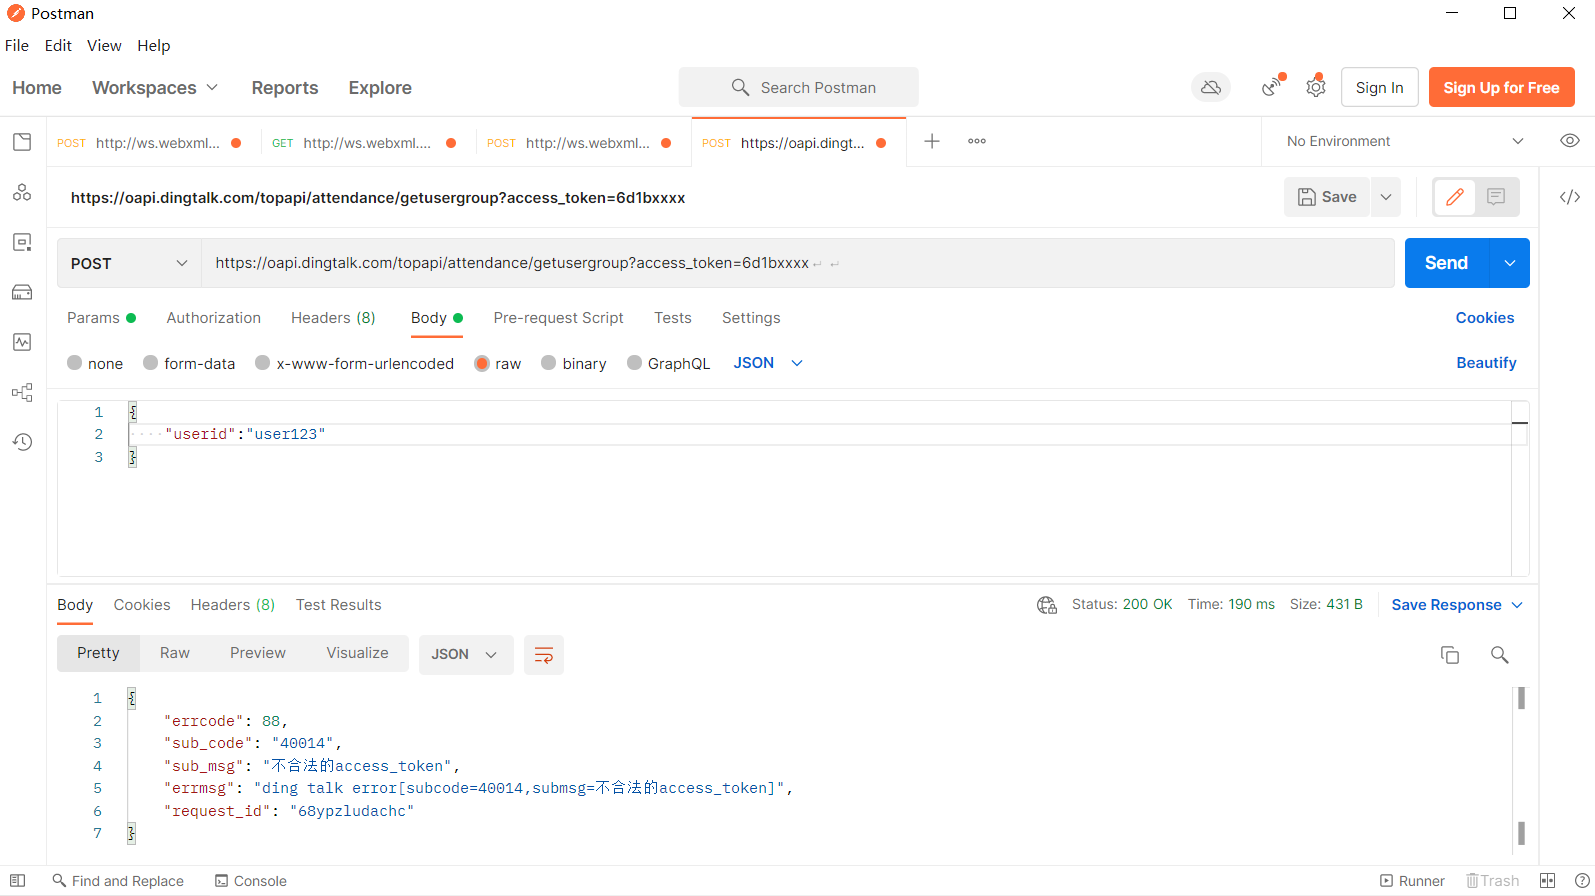Open the View menu
The image size is (1595, 896).
tap(104, 46)
